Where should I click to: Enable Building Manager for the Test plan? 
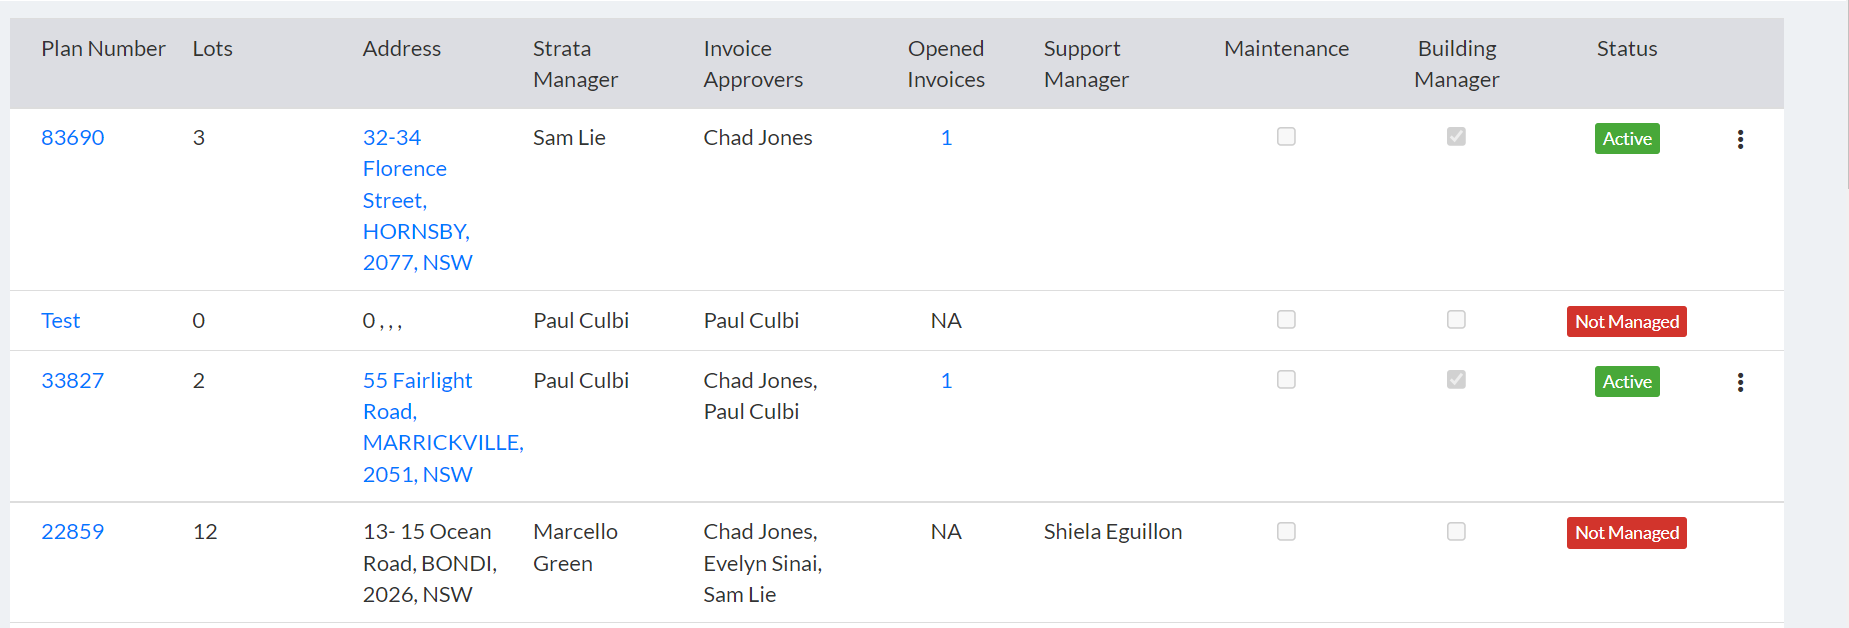1456,319
